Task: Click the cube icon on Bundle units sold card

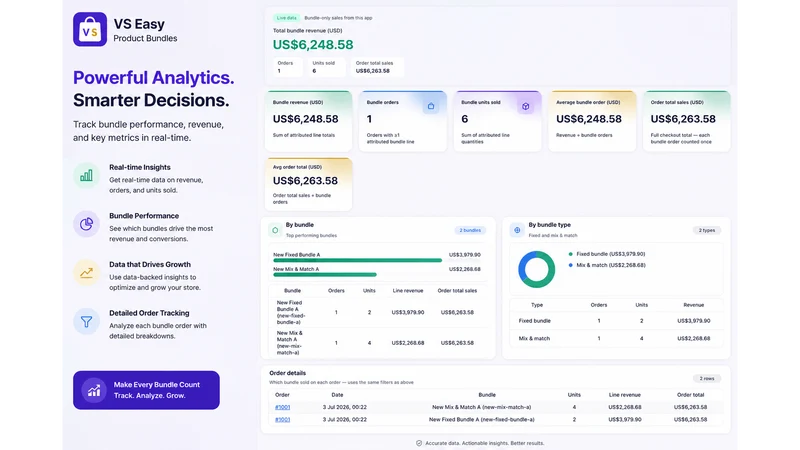Action: click(x=526, y=106)
